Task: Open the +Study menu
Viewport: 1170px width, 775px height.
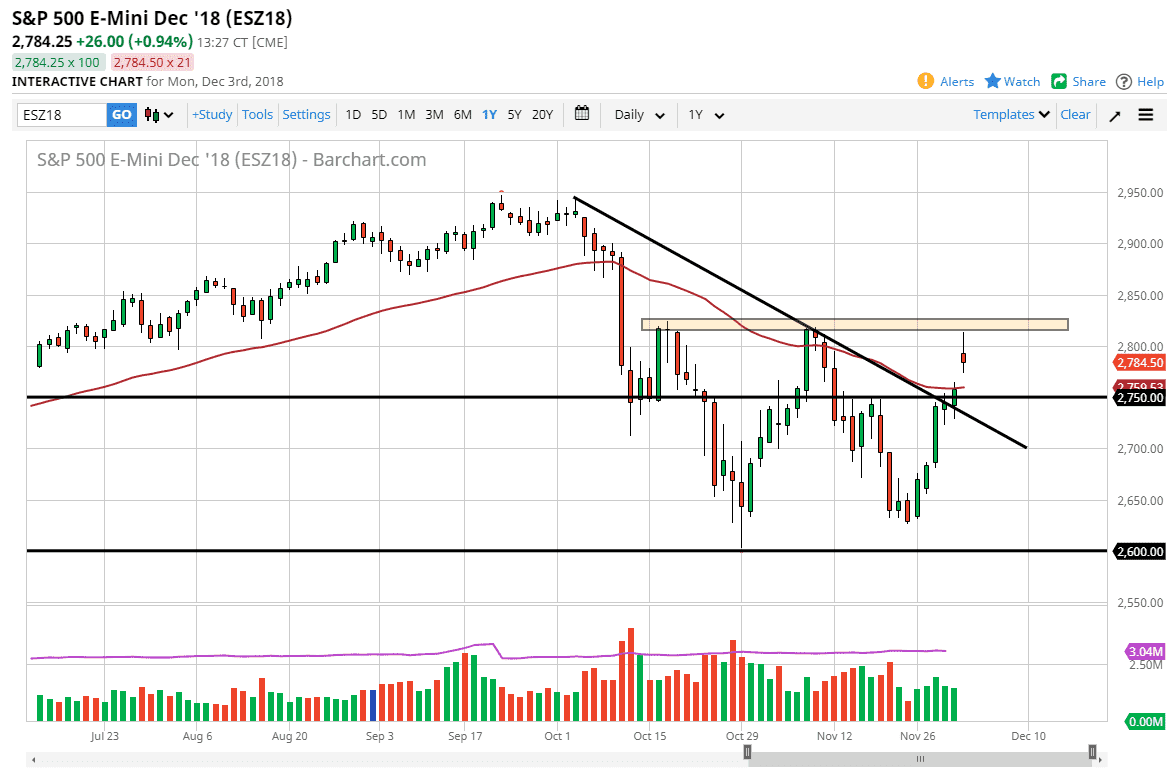Action: (212, 115)
